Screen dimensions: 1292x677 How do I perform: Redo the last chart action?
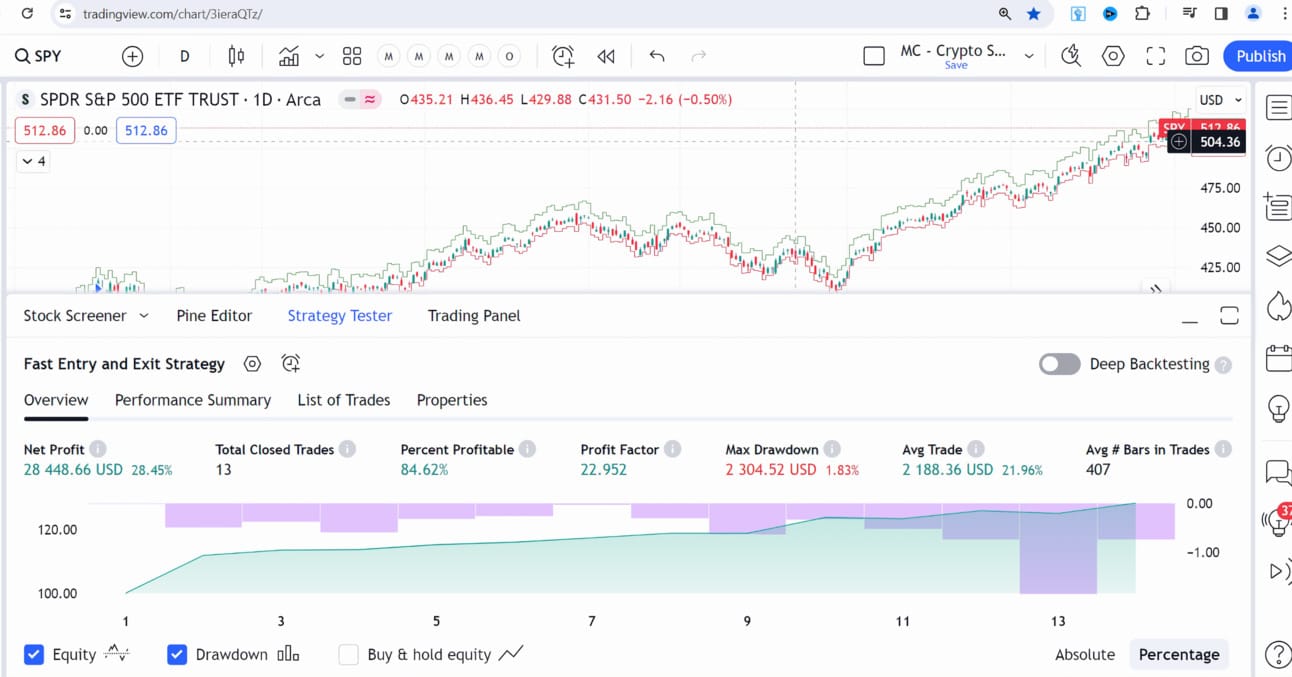click(699, 56)
